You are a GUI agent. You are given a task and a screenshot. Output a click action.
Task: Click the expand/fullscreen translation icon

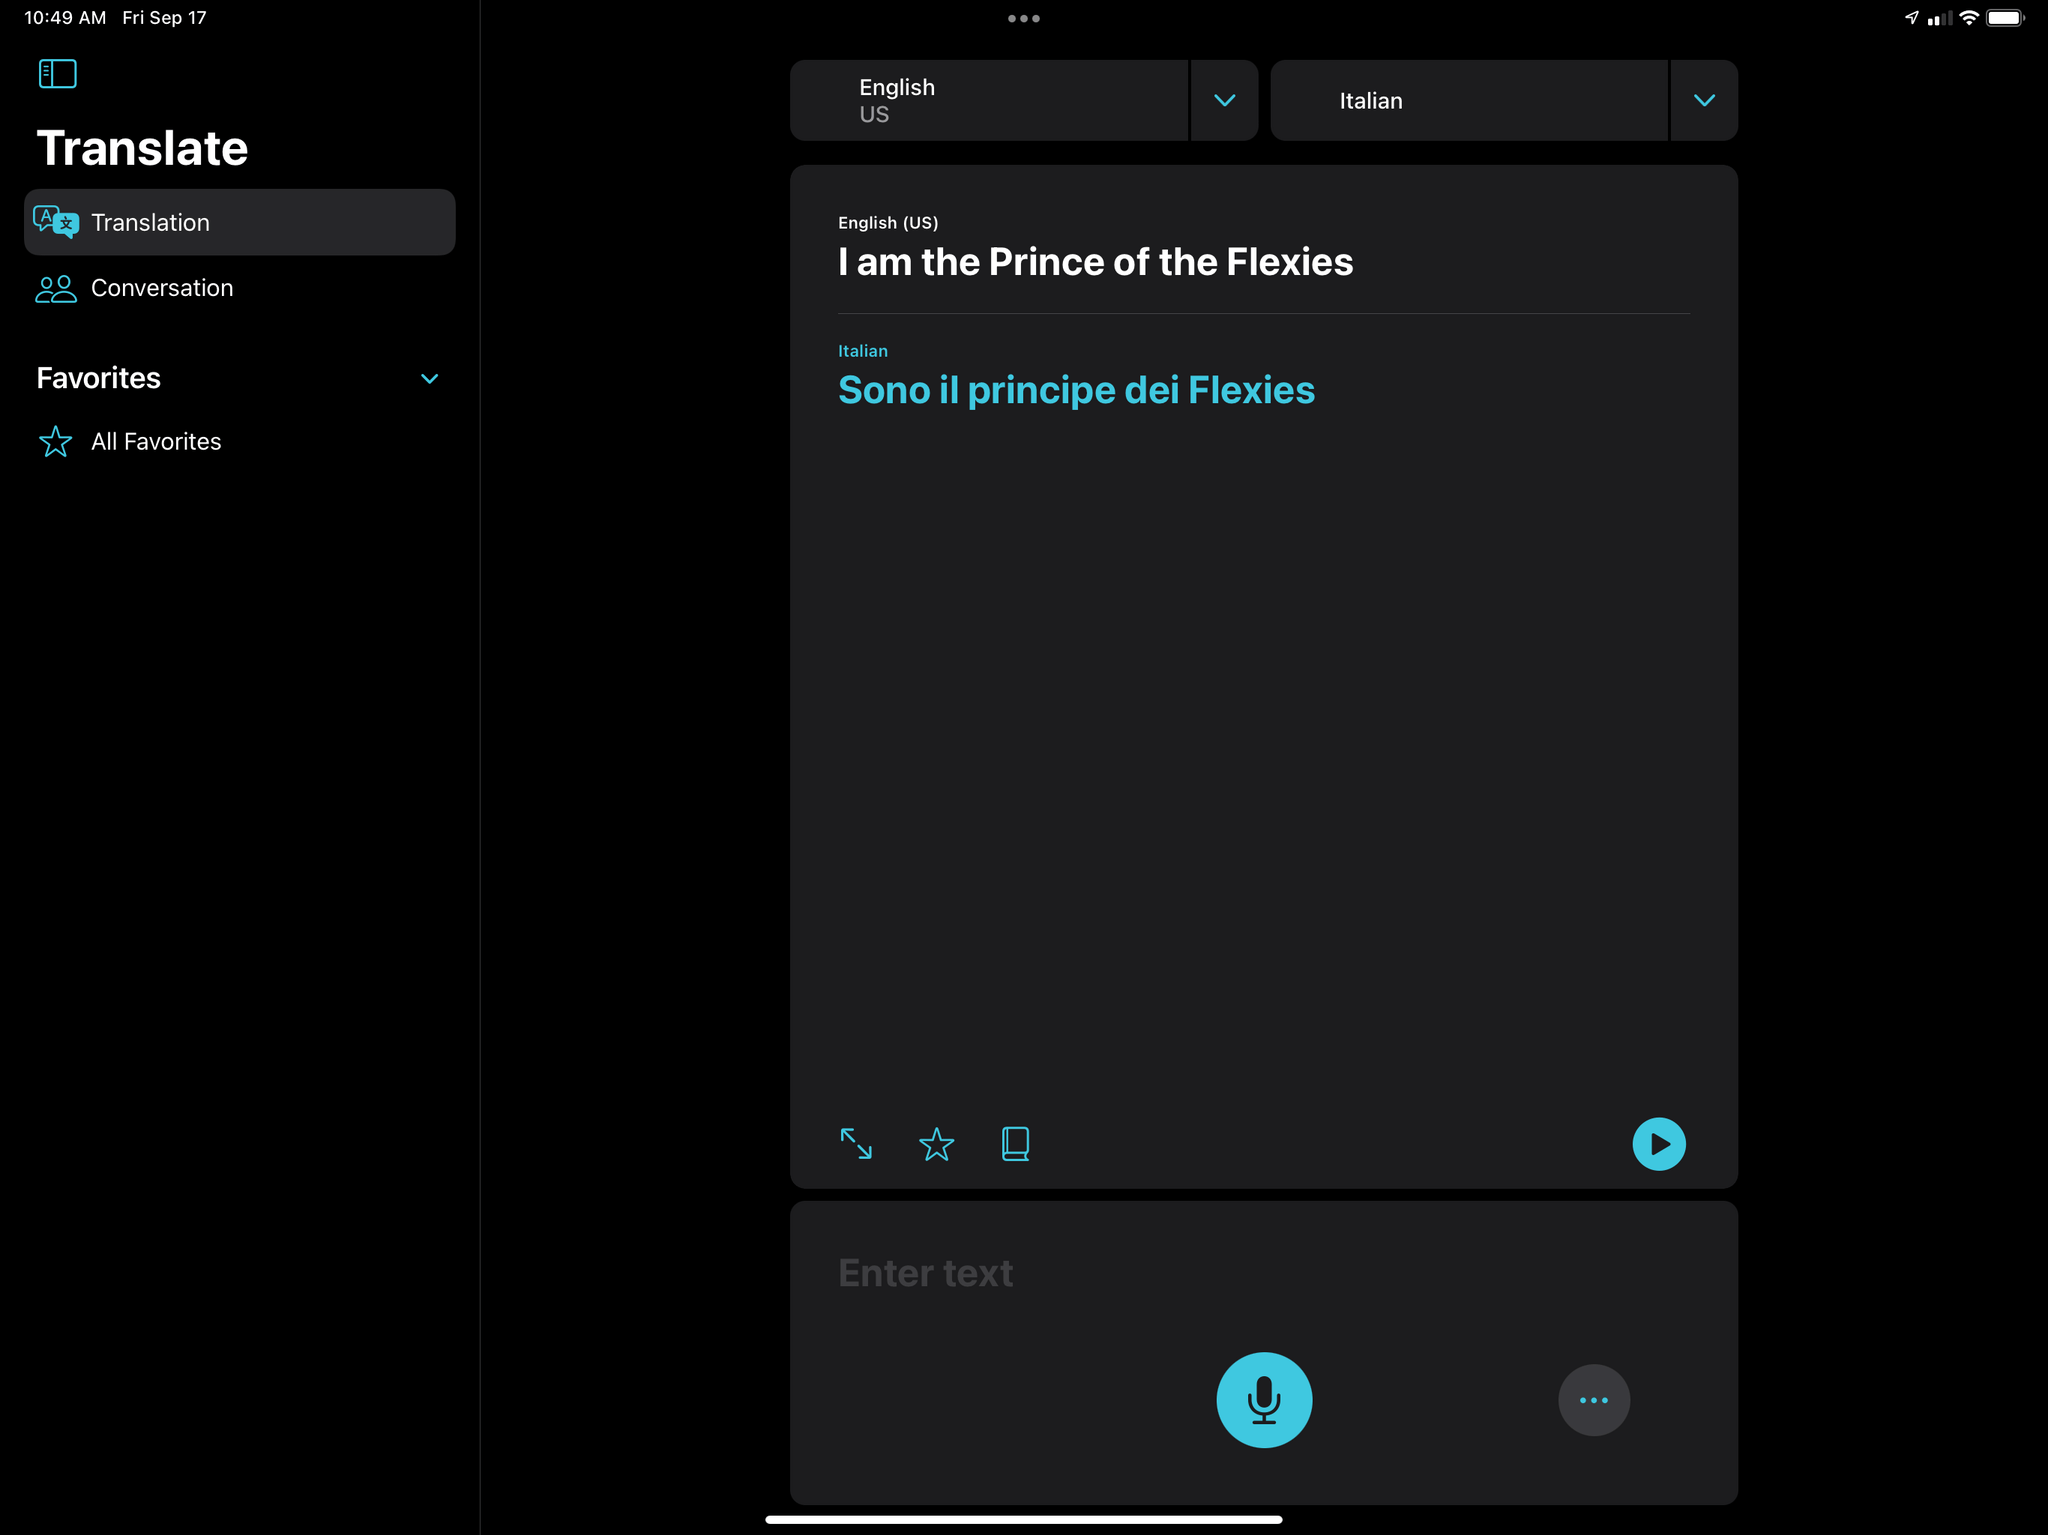856,1142
